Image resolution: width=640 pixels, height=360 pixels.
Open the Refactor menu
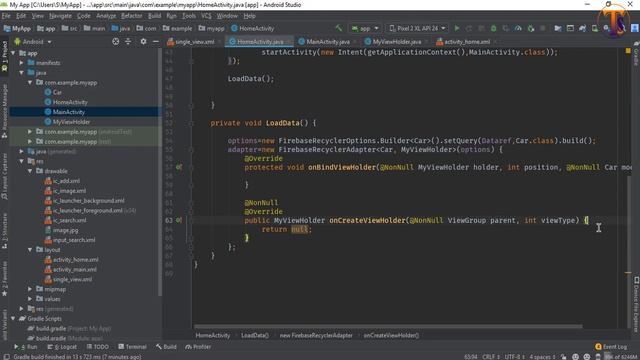pyautogui.click(x=131, y=16)
